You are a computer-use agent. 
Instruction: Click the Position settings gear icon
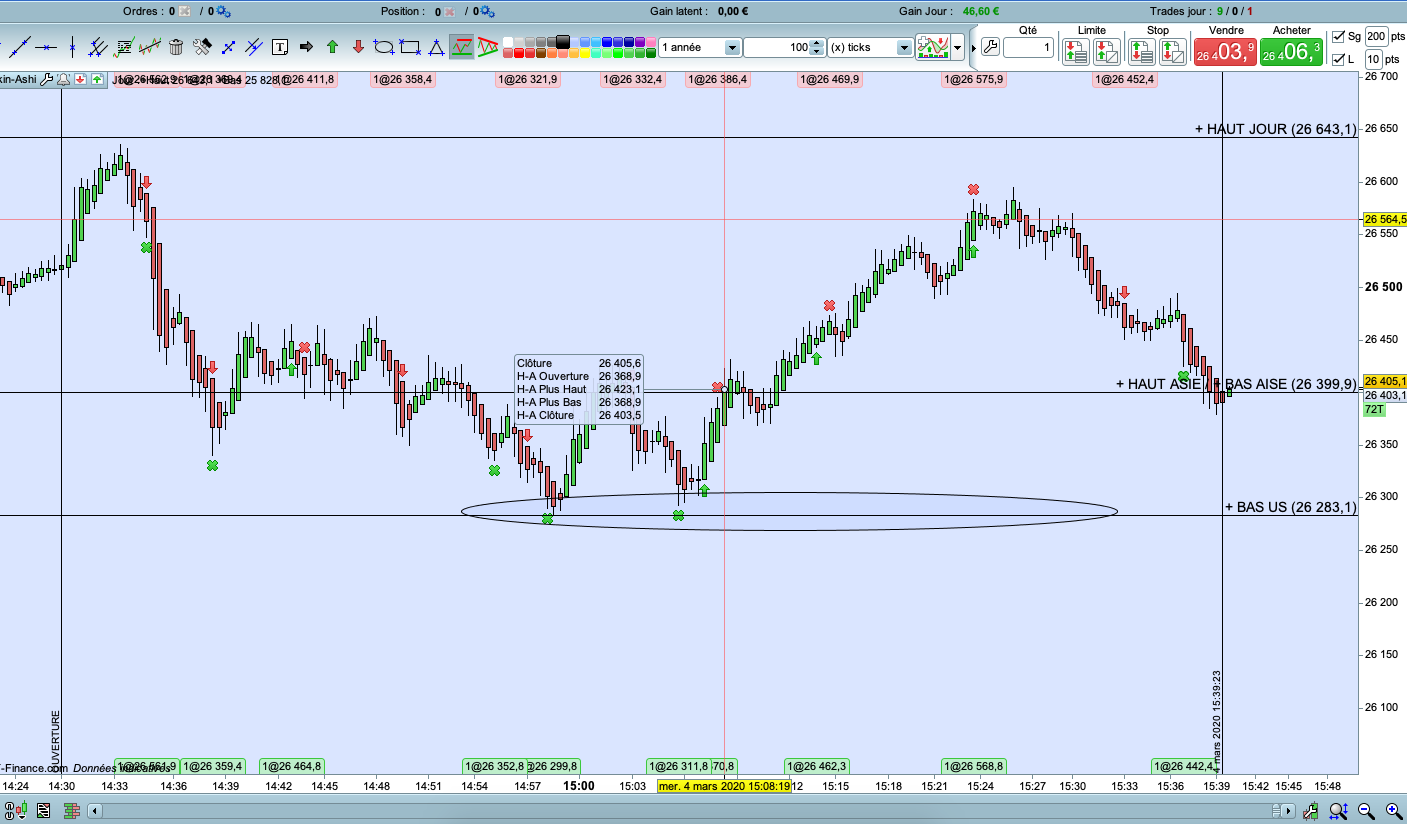pos(488,12)
